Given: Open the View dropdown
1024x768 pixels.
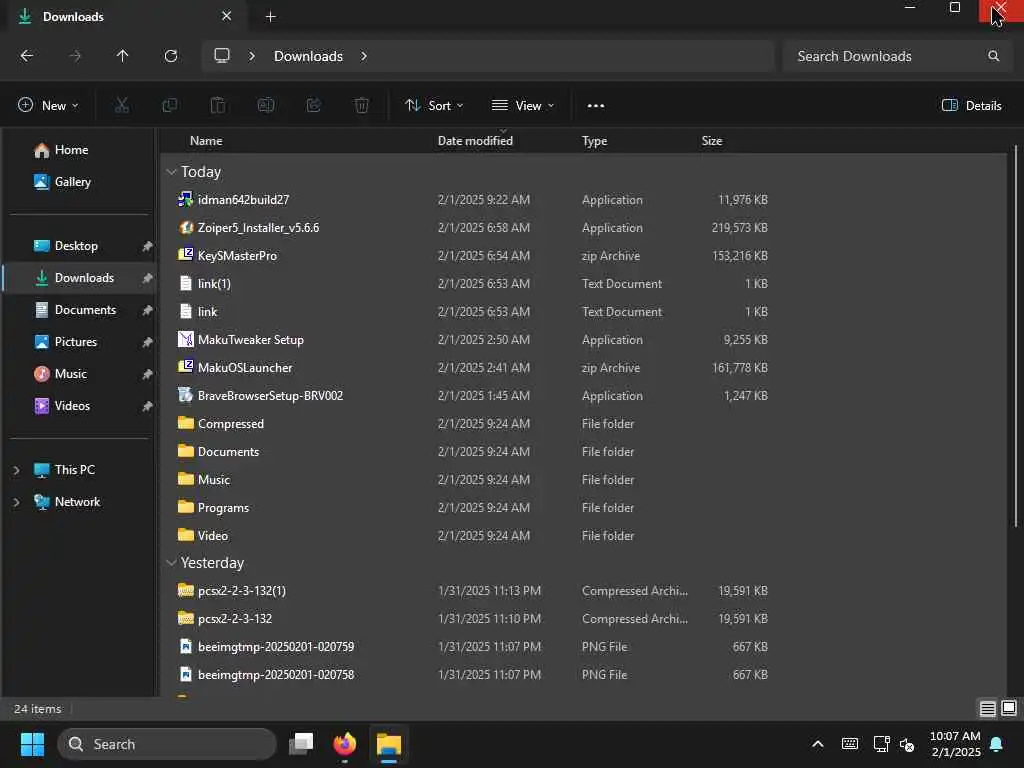Looking at the screenshot, I should 522,106.
